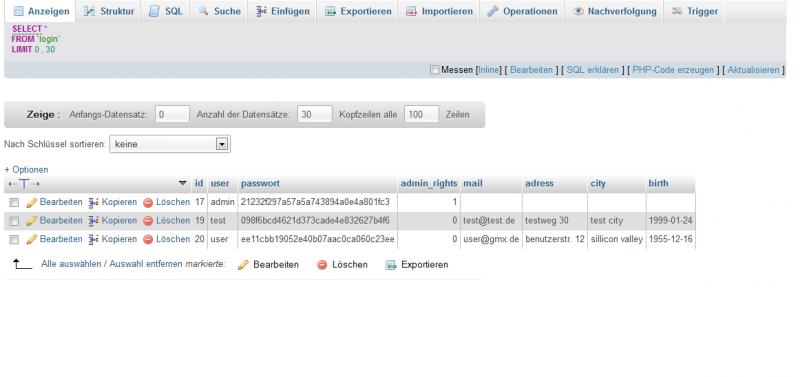Viewport: 800px width, 377px height.
Task: Click the sort triangle in table header
Action: click(183, 183)
